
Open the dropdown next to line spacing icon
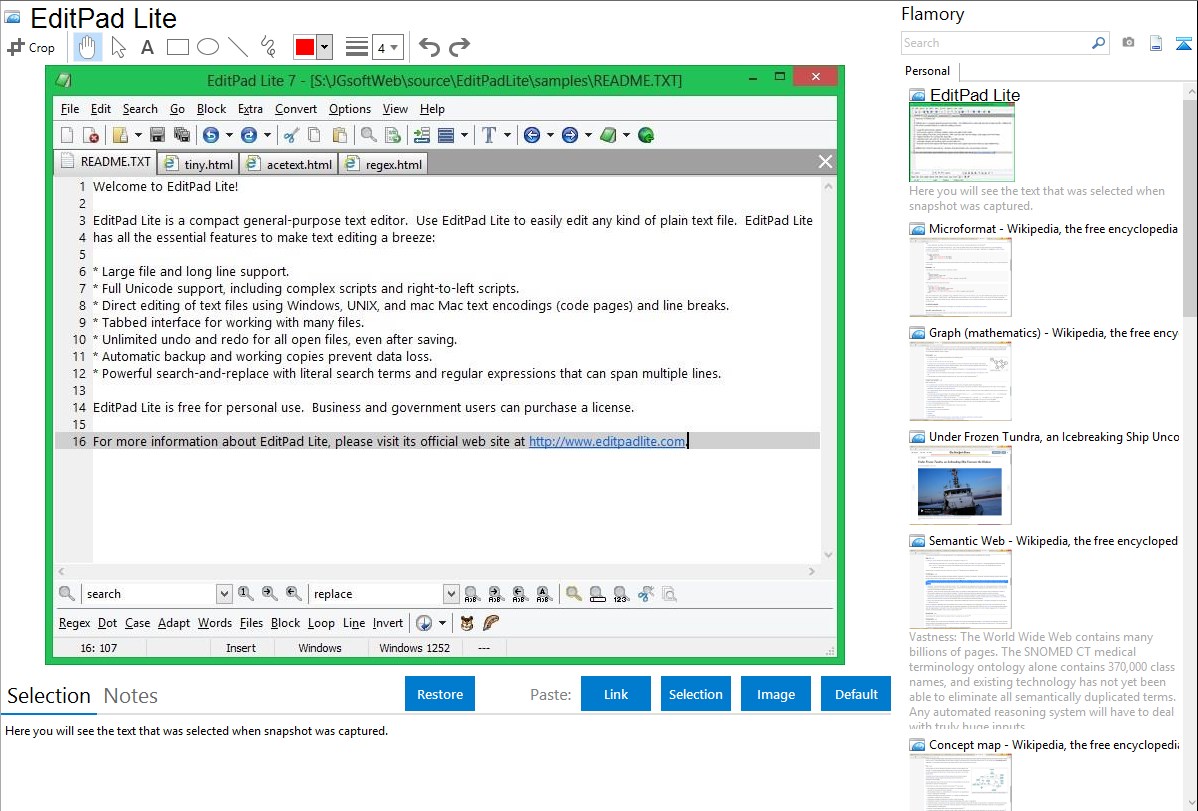click(464, 135)
